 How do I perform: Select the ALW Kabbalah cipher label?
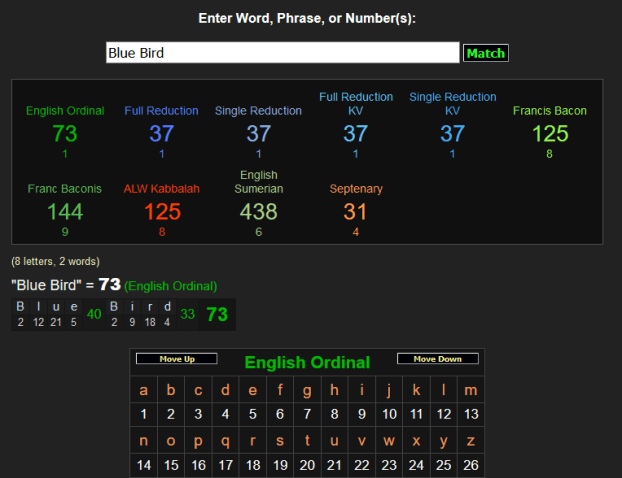click(162, 189)
